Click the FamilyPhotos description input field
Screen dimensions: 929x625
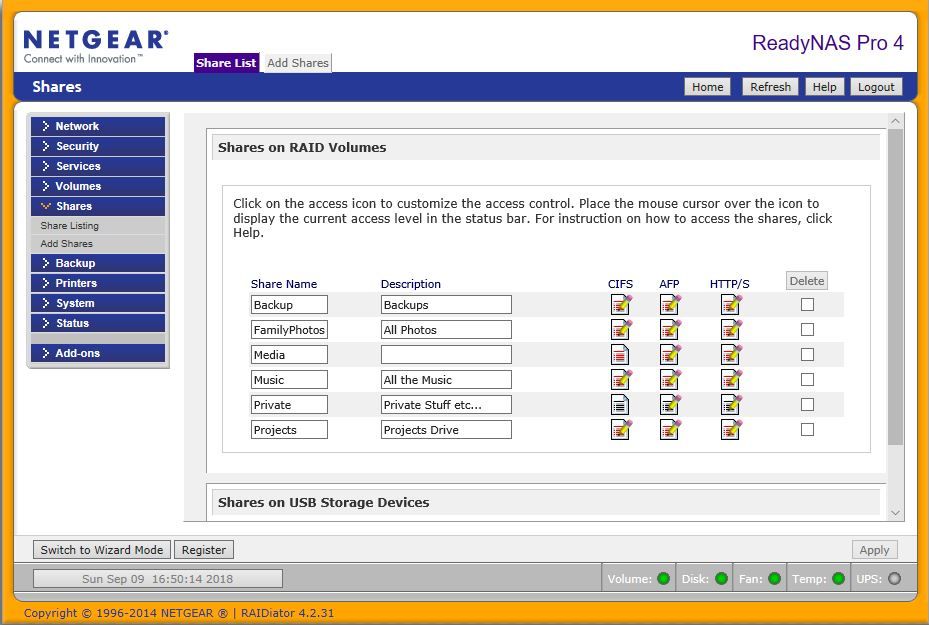click(x=446, y=329)
